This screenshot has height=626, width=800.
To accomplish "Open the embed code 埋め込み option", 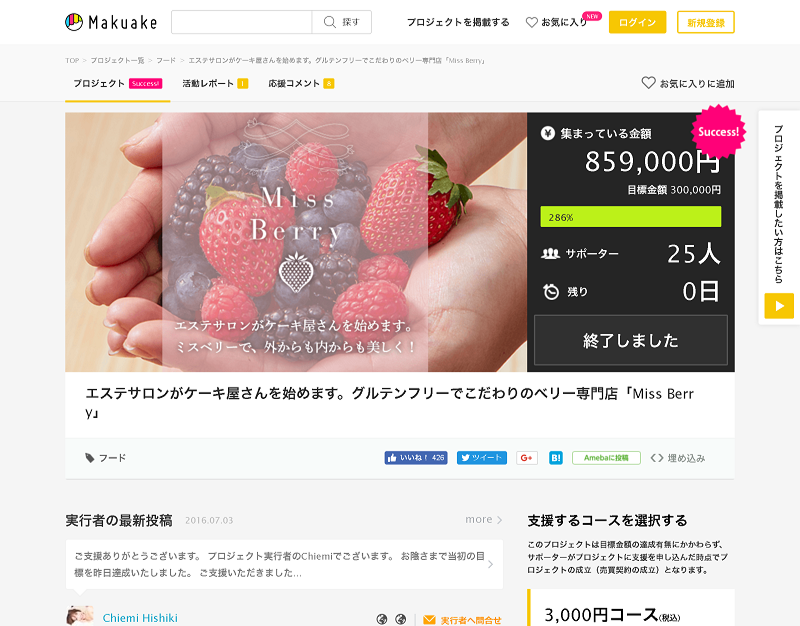I will (x=678, y=458).
